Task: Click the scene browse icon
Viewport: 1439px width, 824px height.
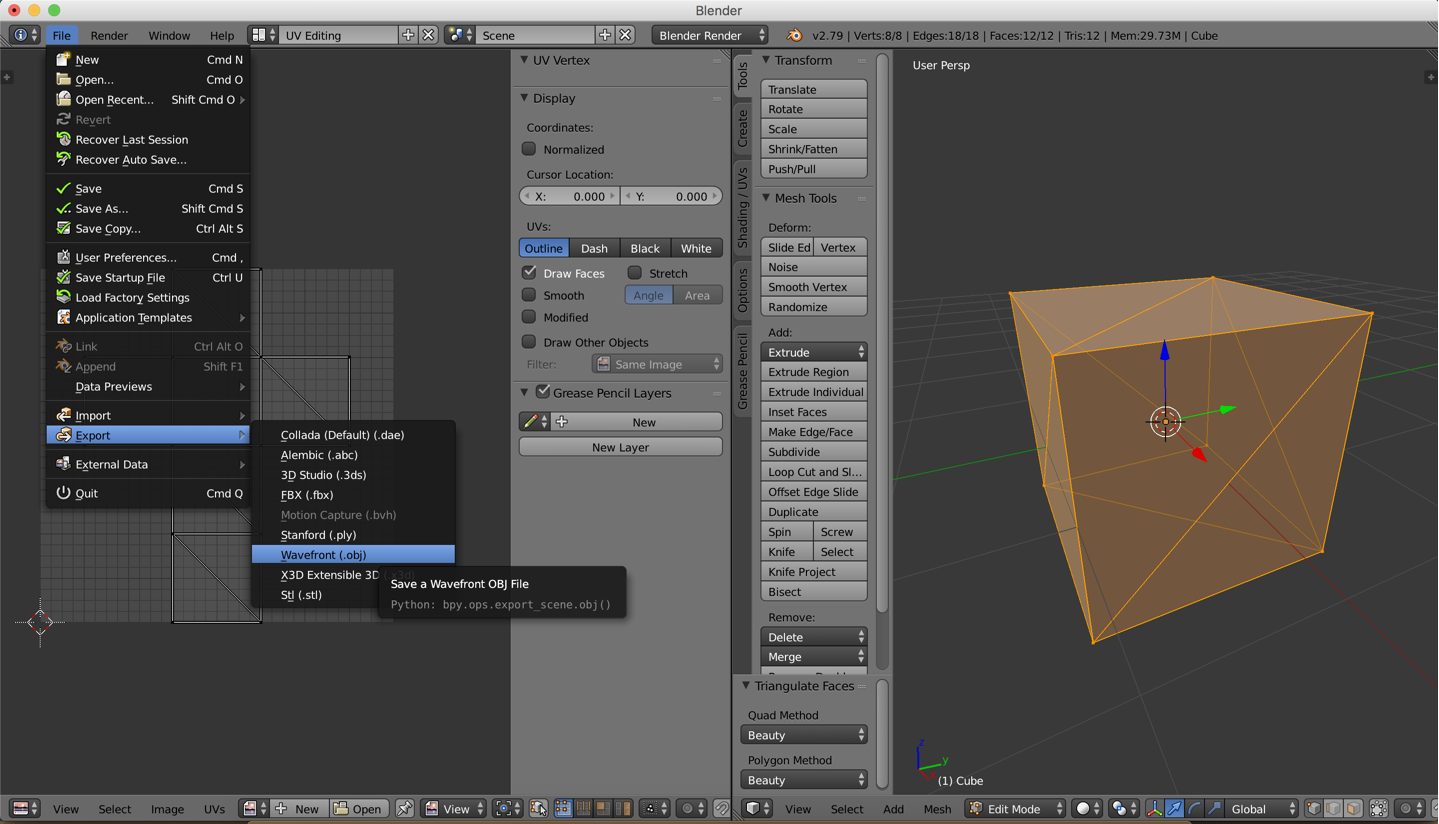Action: (460, 35)
